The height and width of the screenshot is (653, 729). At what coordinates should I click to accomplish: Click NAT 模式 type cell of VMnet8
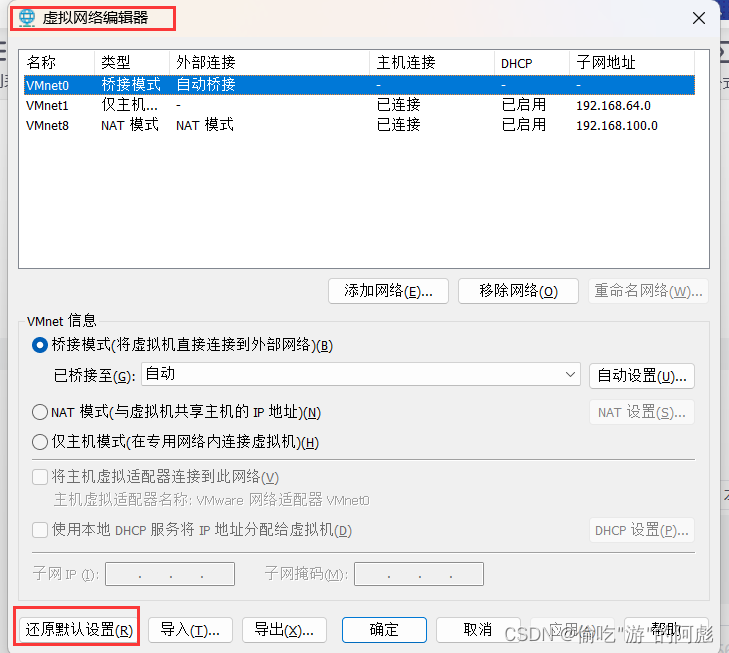[130, 125]
